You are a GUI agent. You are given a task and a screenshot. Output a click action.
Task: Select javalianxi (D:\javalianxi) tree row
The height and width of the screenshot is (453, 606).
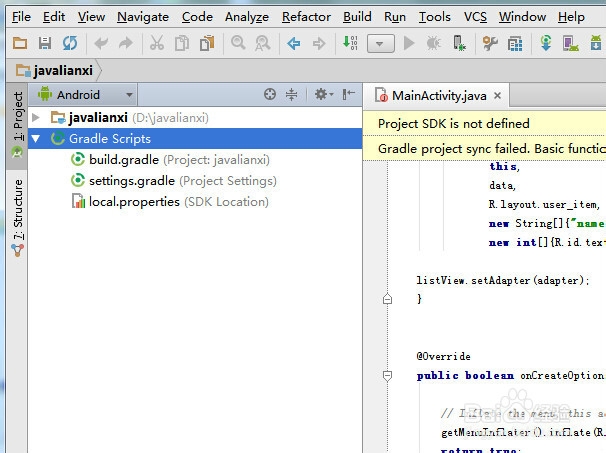coord(195,117)
